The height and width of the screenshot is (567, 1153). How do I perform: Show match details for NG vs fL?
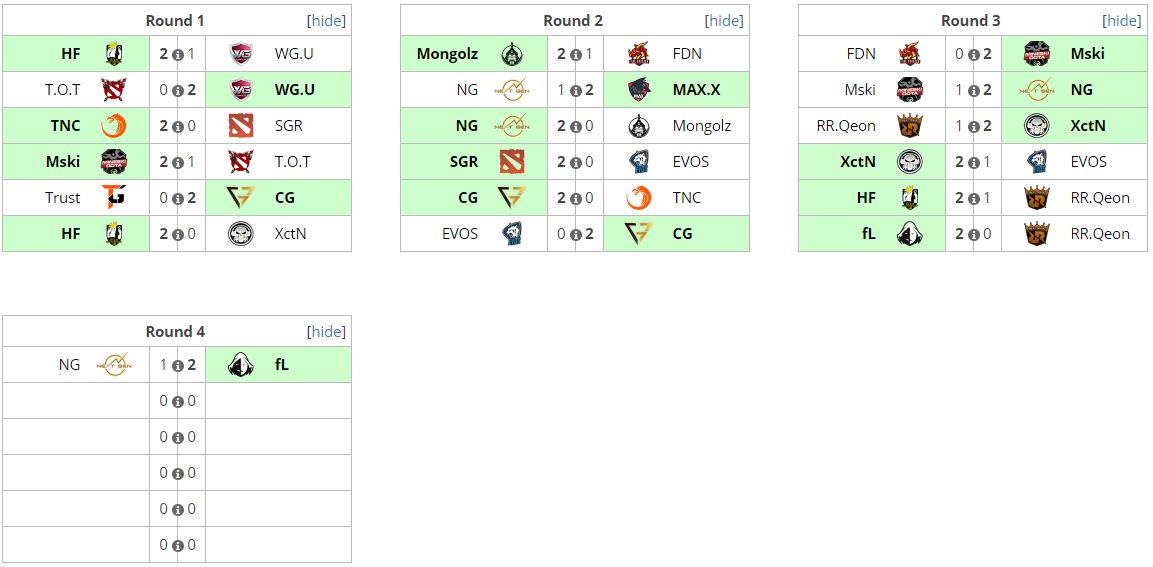click(178, 365)
